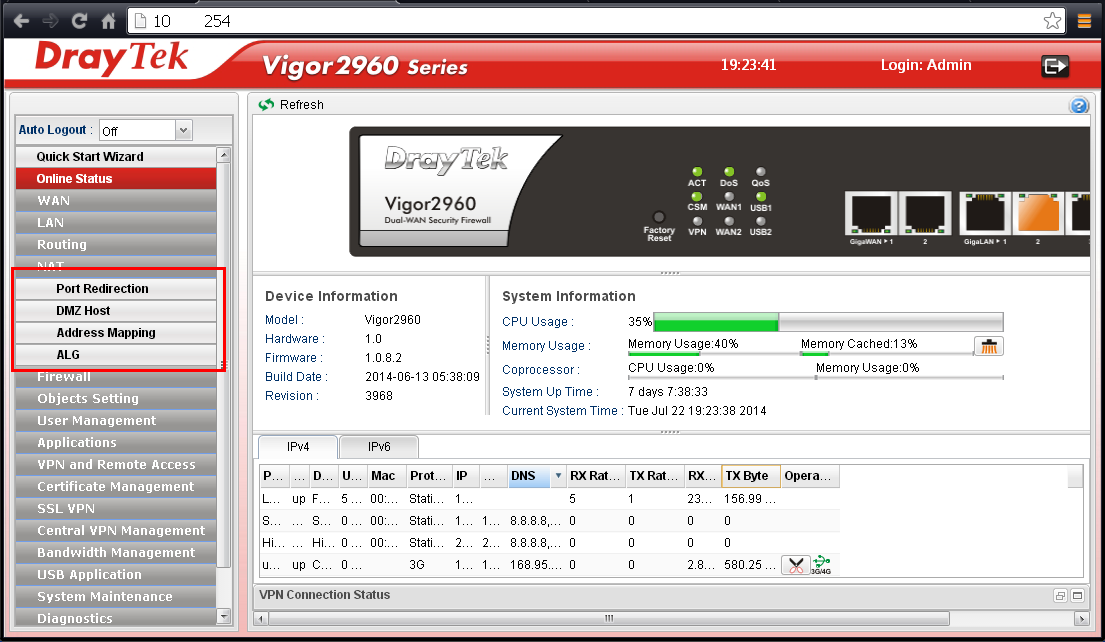This screenshot has height=642, width=1105.
Task: Click the memory cleanup icon beside Memory Cached
Action: click(x=989, y=346)
